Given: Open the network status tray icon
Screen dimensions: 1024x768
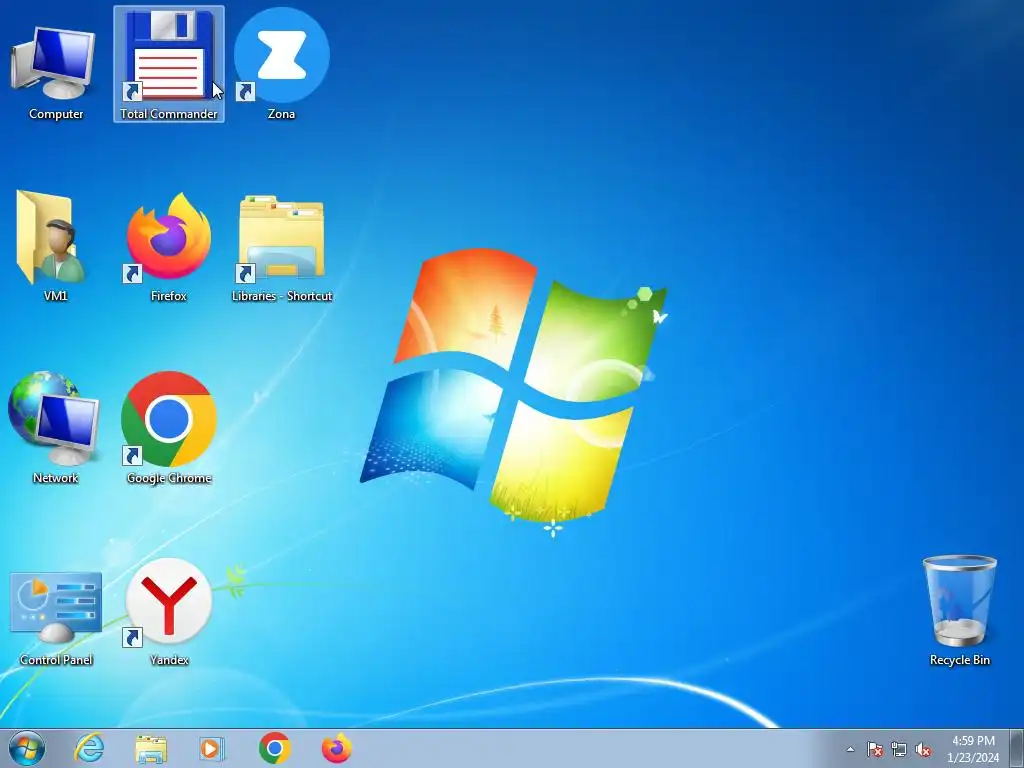Looking at the screenshot, I should [899, 749].
